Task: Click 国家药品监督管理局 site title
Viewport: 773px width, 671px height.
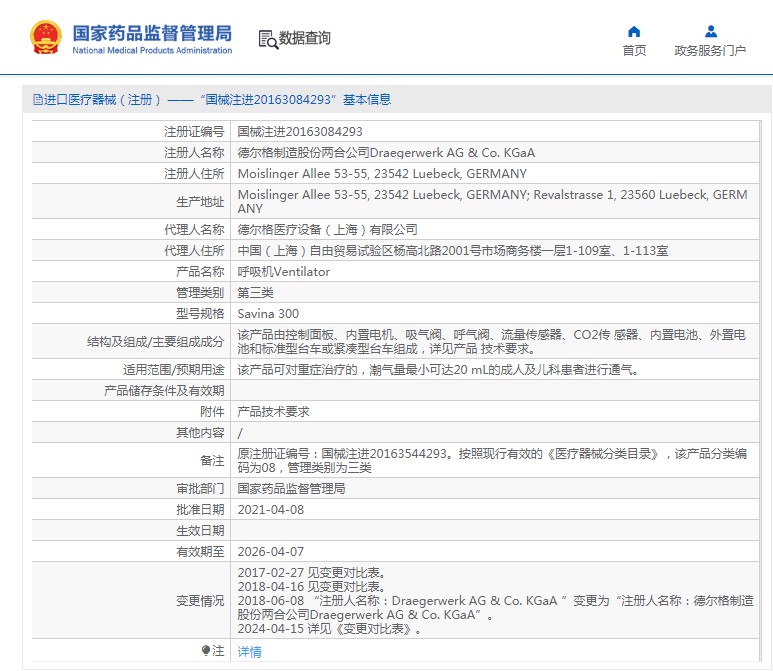Action: [x=152, y=33]
